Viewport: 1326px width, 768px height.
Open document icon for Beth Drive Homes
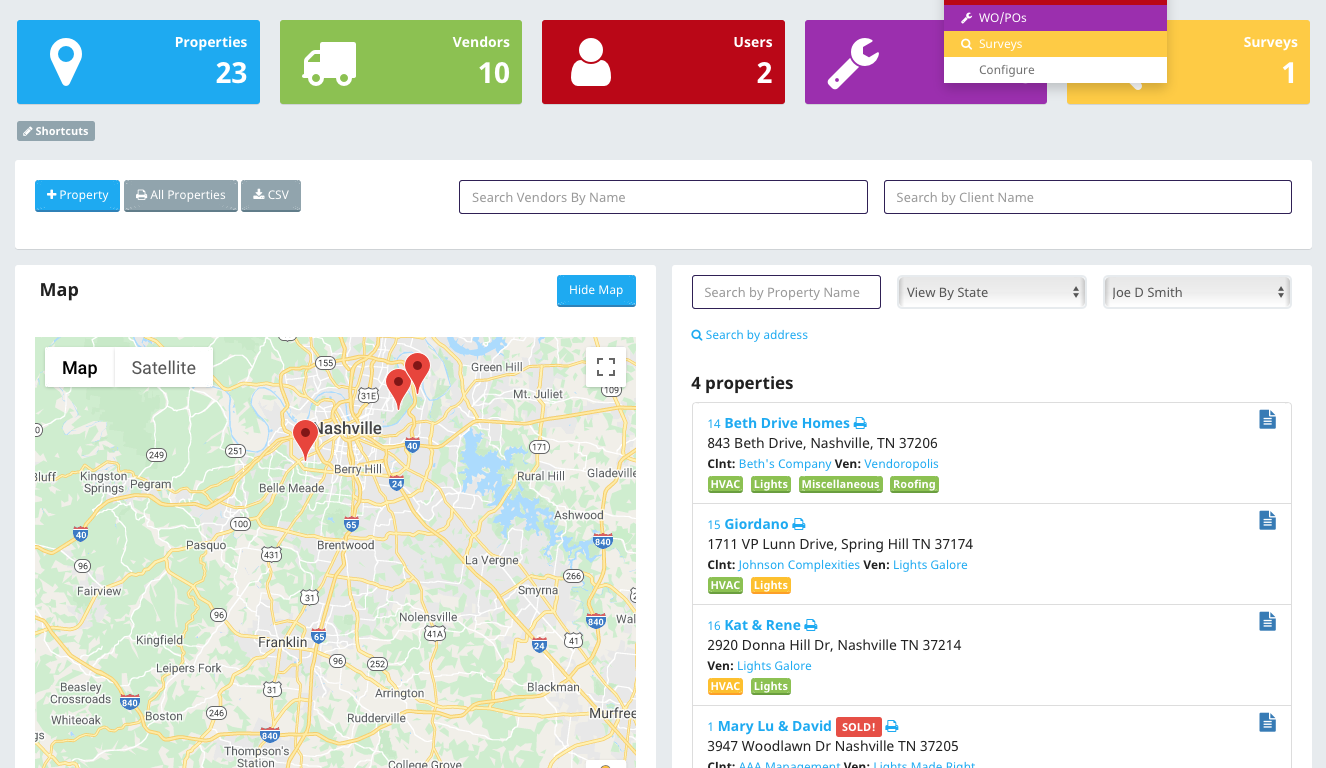[x=1267, y=420]
